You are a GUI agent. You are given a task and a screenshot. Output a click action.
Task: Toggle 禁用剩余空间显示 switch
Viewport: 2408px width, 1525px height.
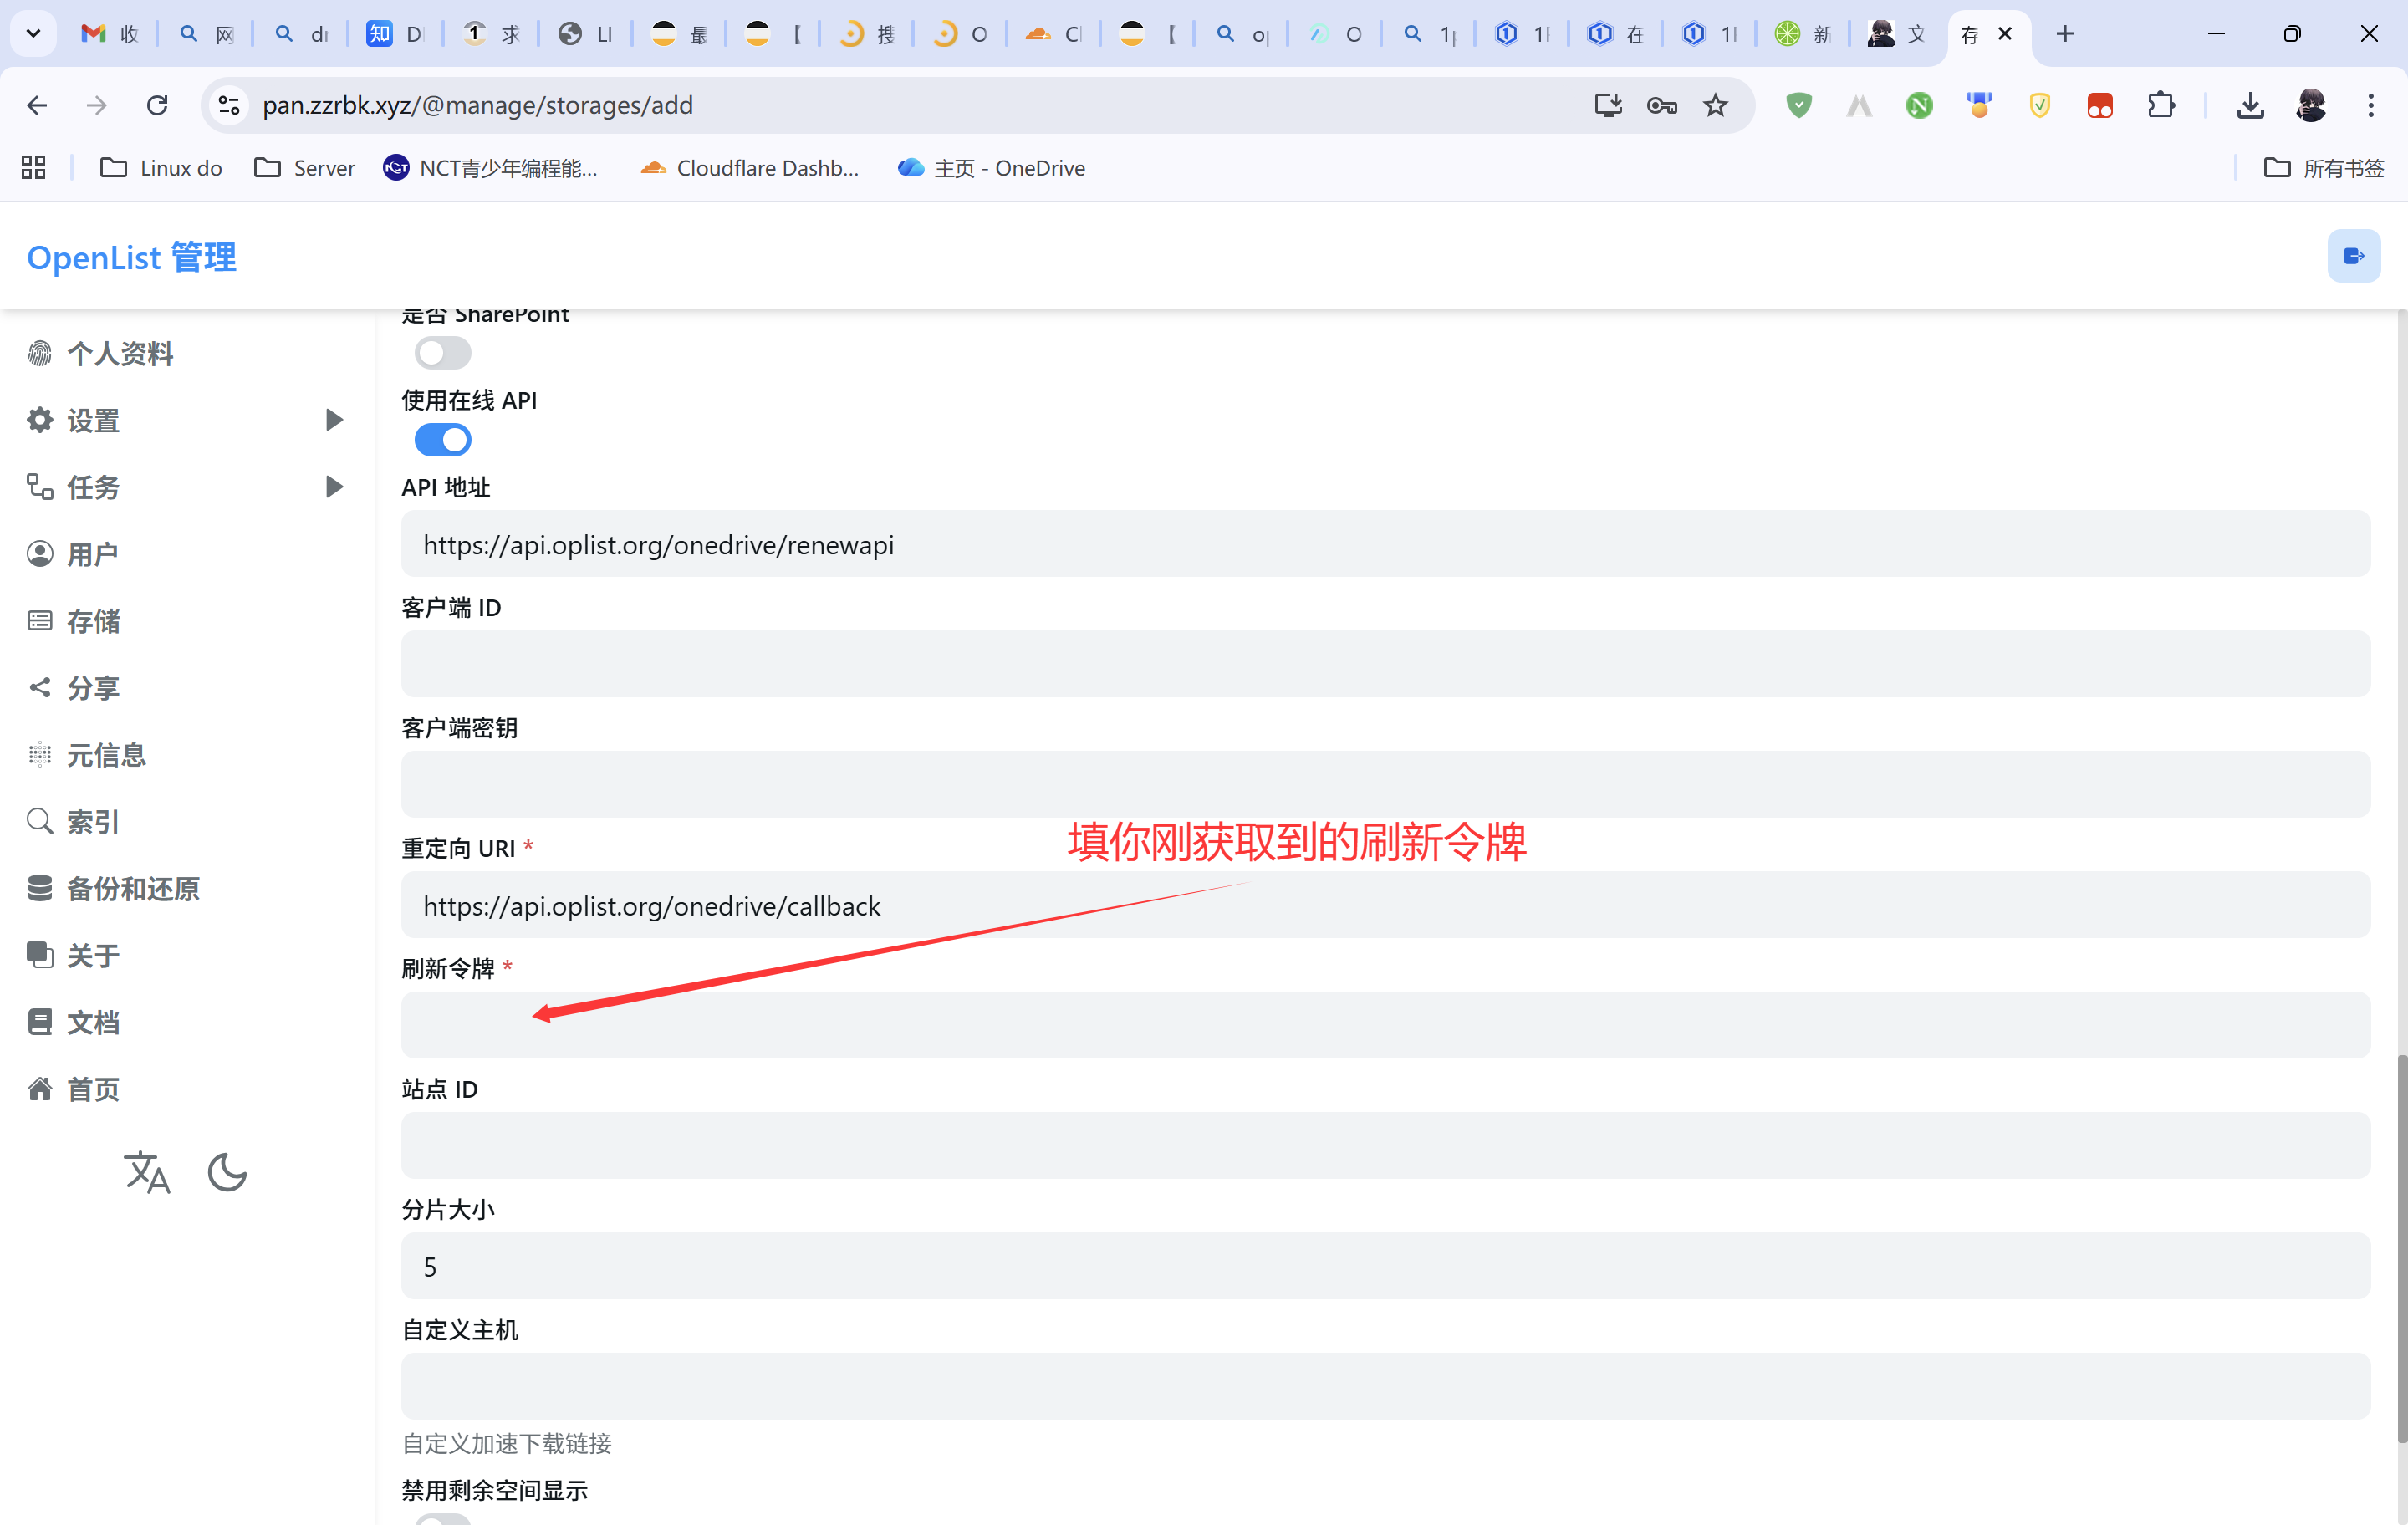[442, 1519]
